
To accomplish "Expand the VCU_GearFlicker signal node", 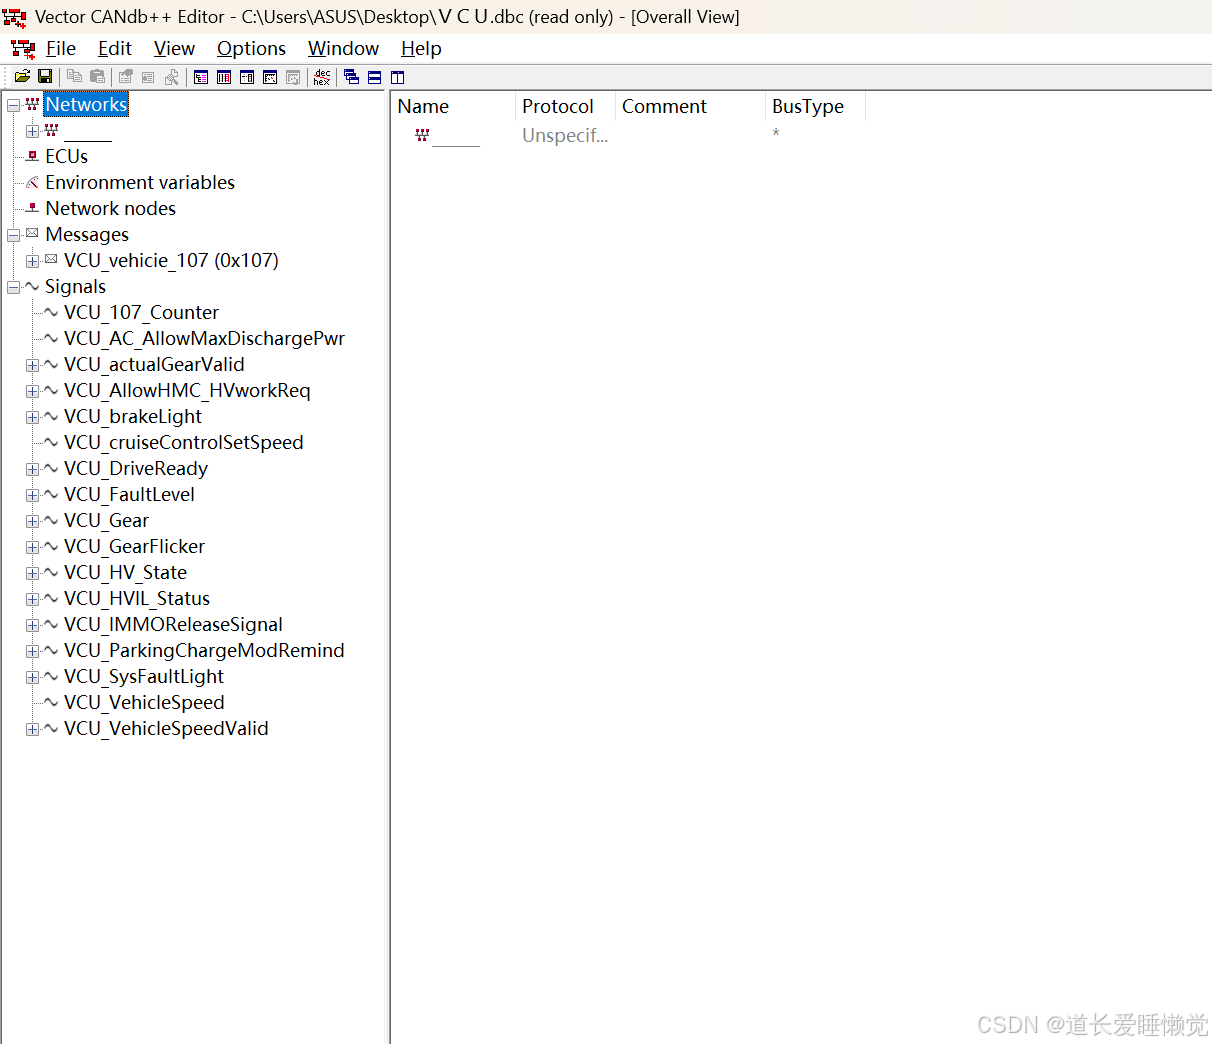I will click(33, 547).
